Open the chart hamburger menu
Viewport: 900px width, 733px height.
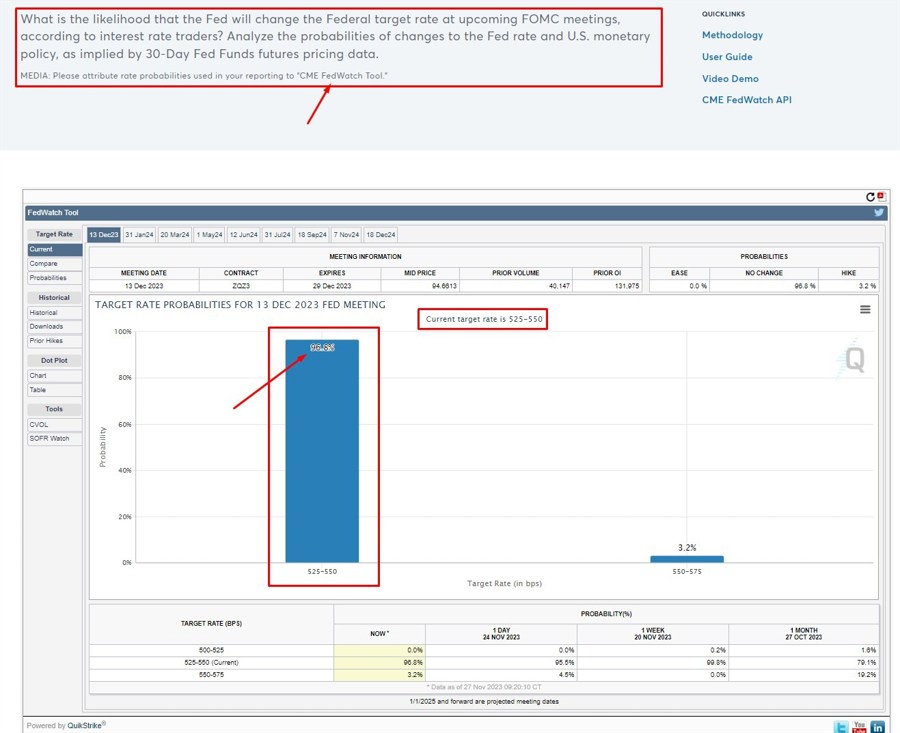865,310
